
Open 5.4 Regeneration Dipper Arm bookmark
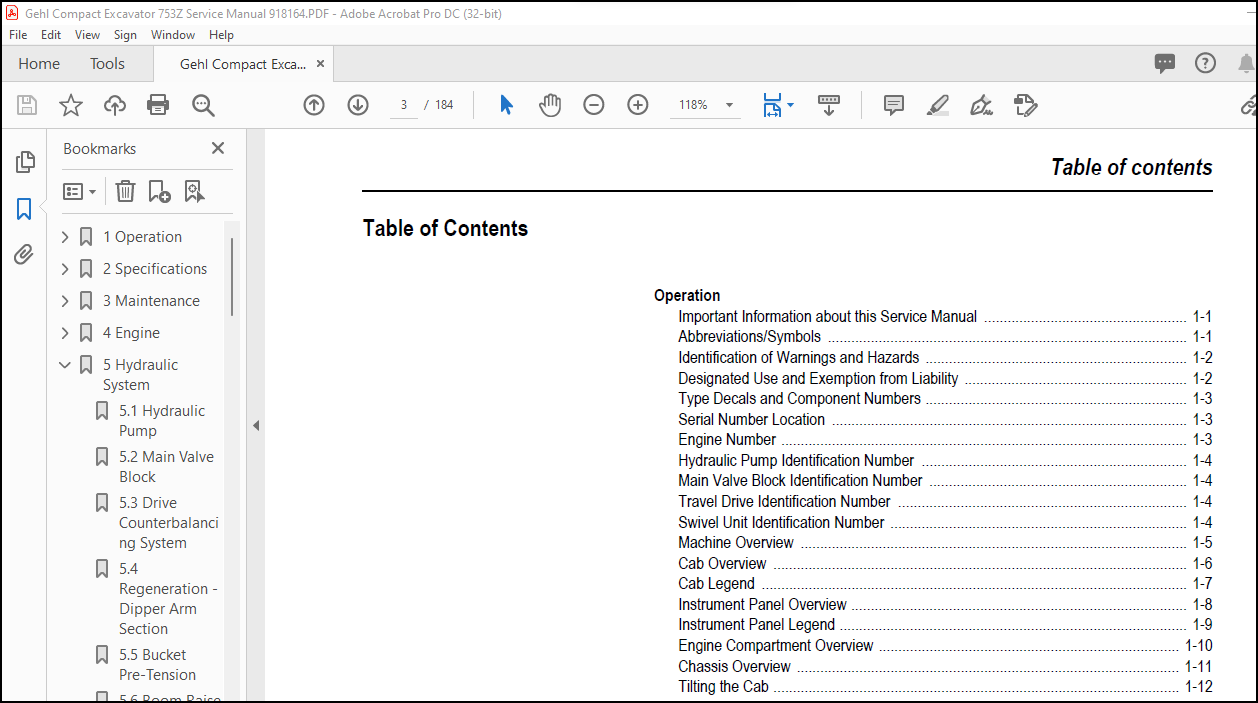point(168,599)
